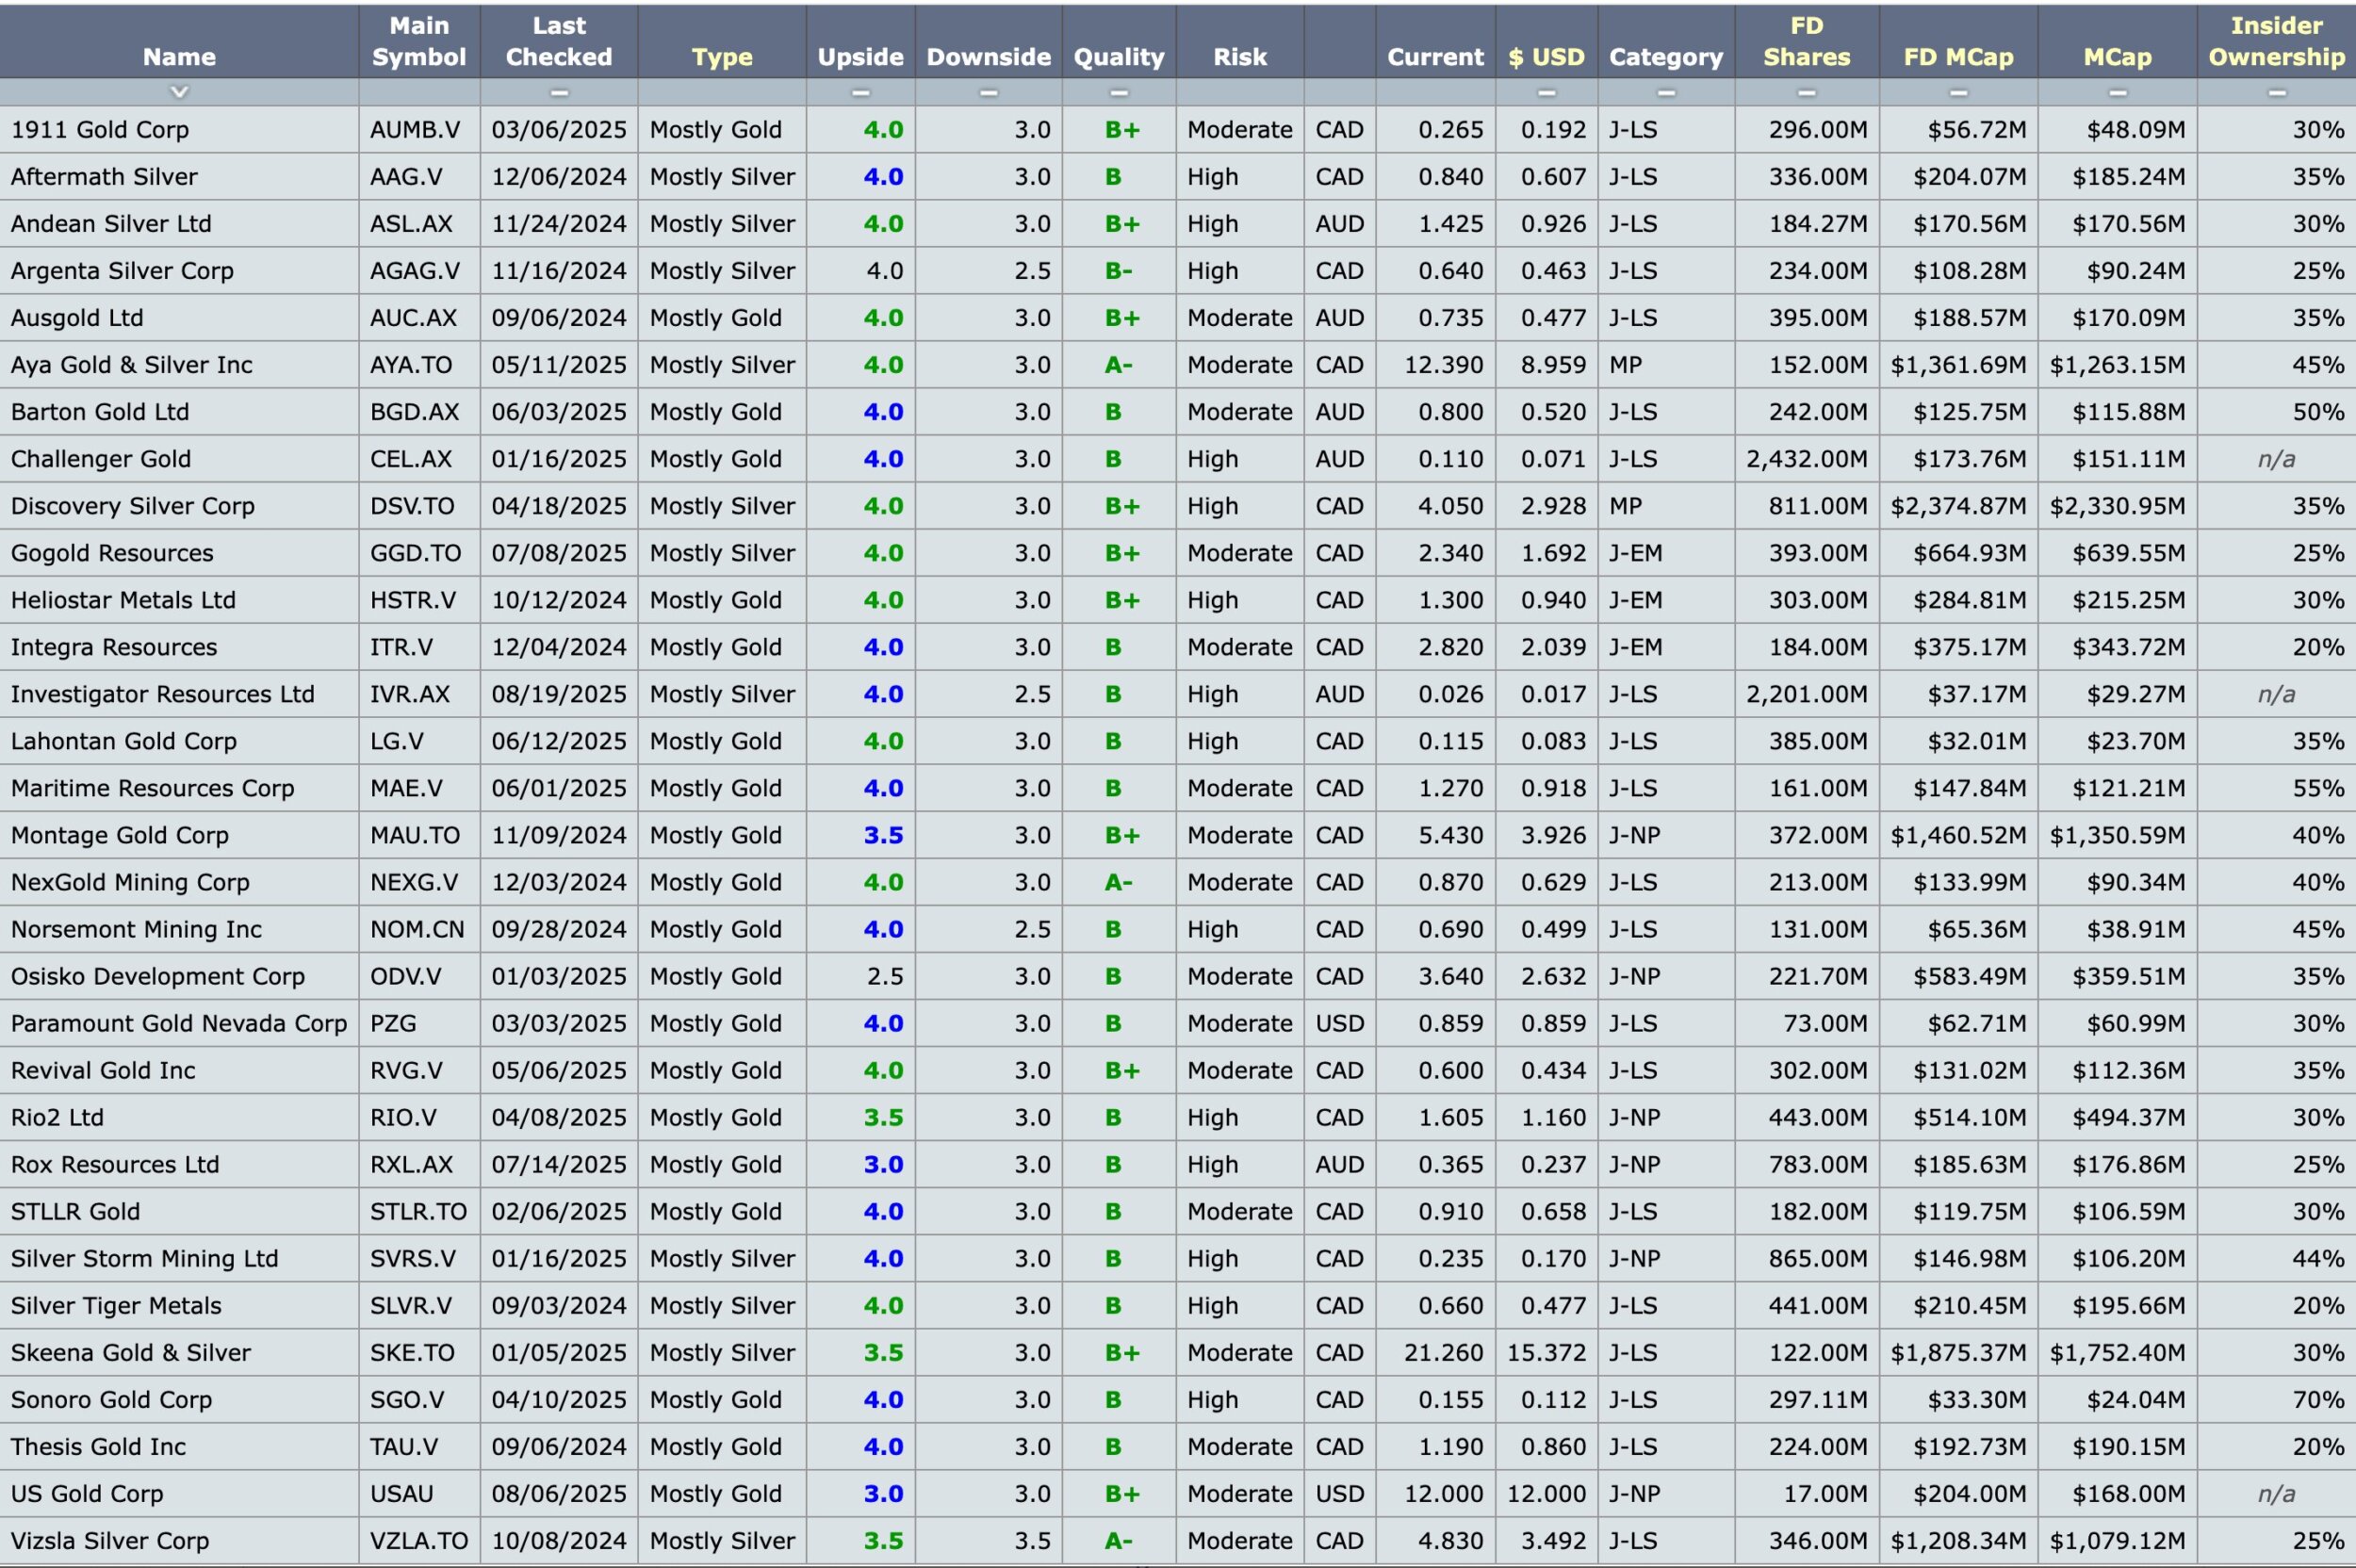
Task: Click the sort dash under Downside column
Action: [x=988, y=93]
